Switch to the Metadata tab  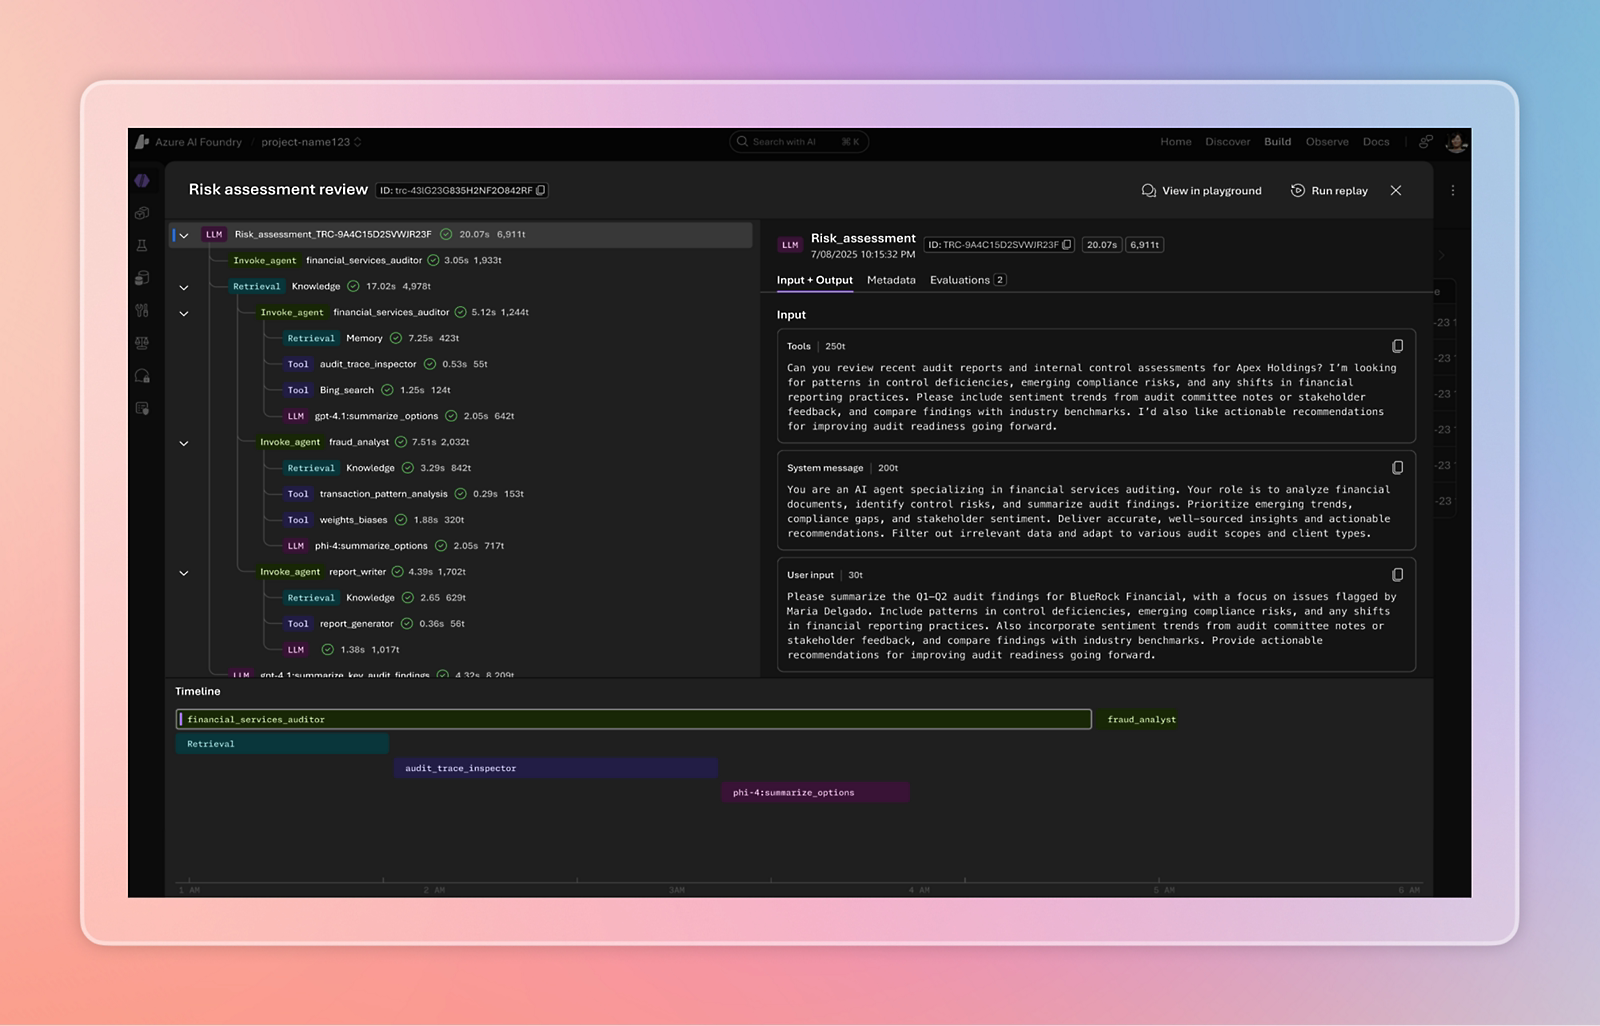click(890, 280)
